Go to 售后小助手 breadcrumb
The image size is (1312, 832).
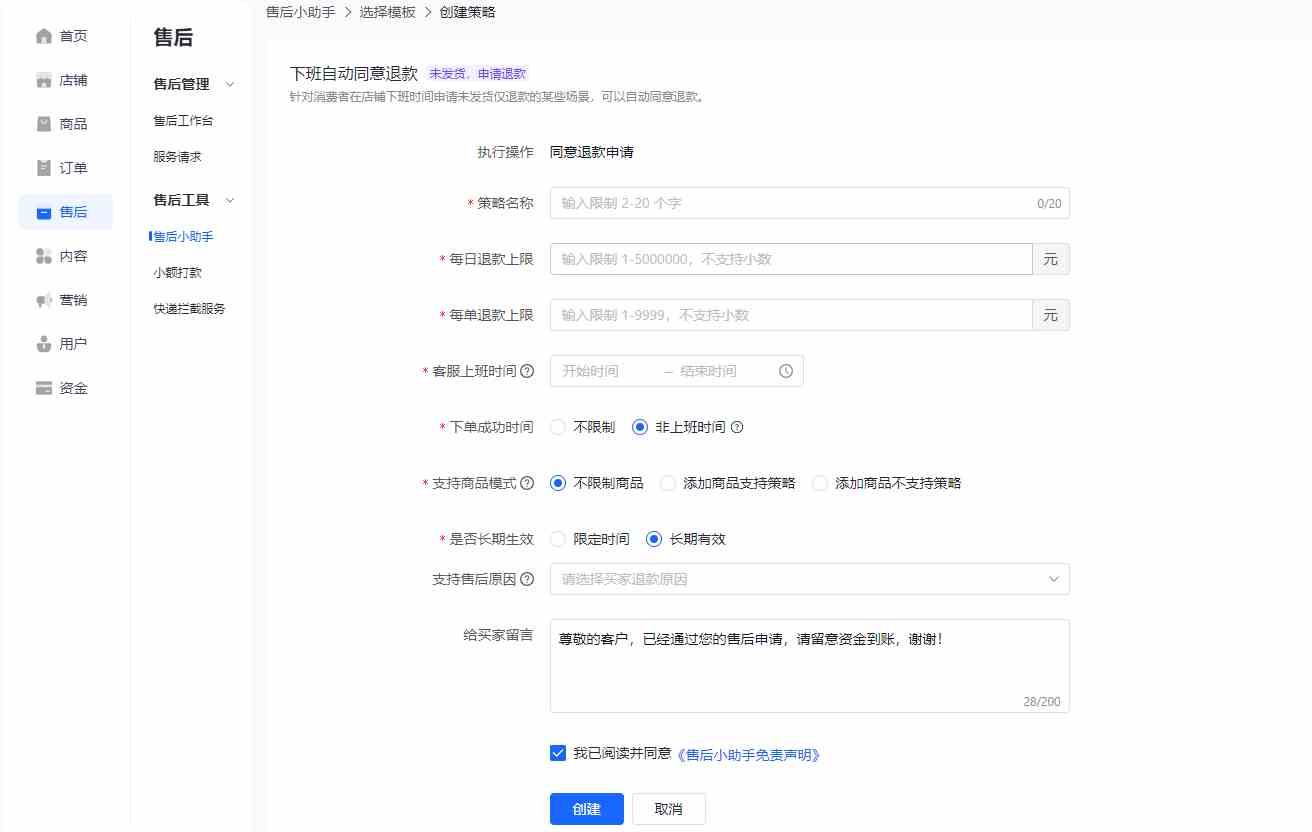tap(300, 12)
